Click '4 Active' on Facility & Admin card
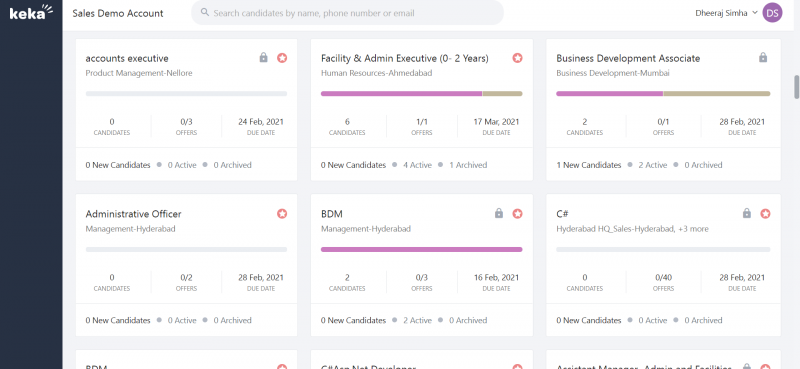 (417, 165)
